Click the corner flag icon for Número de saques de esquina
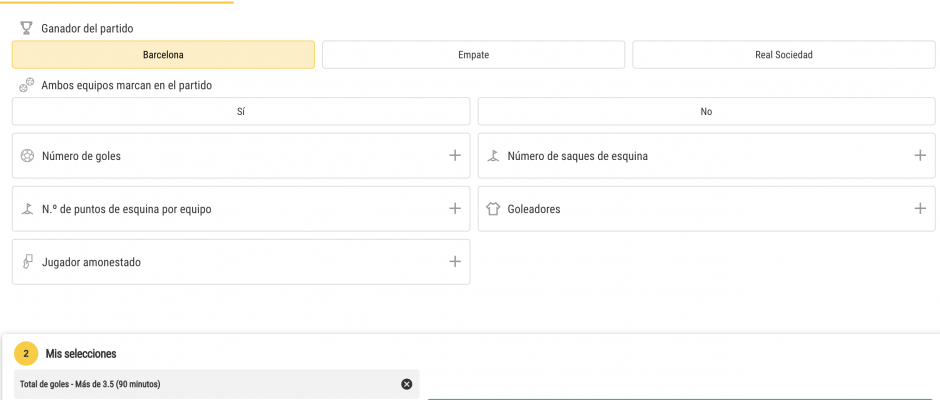940x400 pixels. tap(493, 156)
